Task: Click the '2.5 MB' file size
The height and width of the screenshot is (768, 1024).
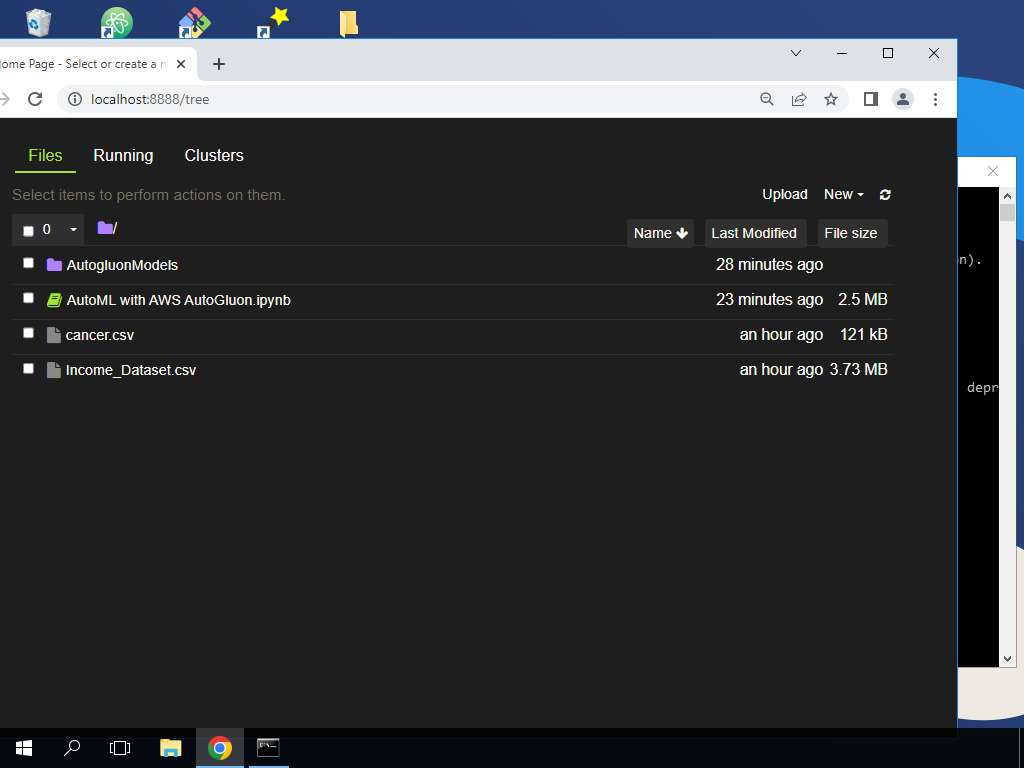Action: [x=863, y=300]
